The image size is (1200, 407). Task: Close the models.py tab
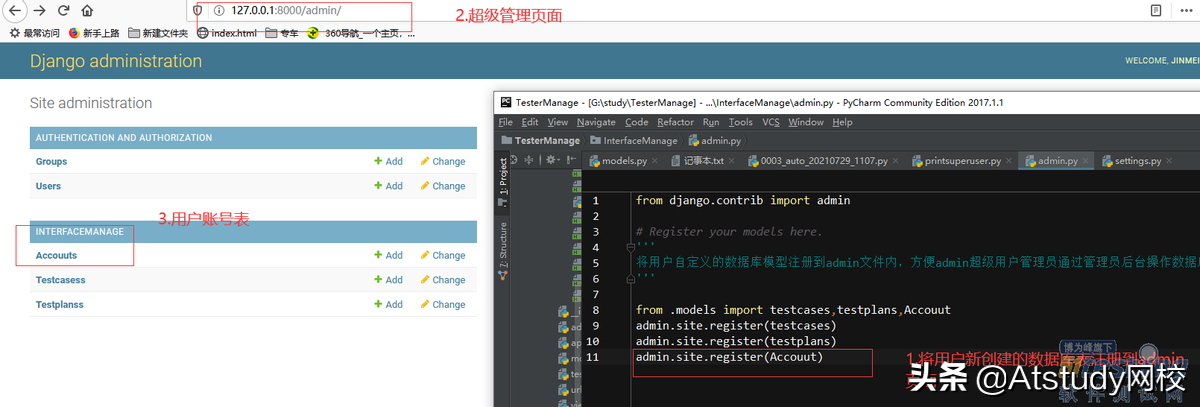tap(656, 161)
